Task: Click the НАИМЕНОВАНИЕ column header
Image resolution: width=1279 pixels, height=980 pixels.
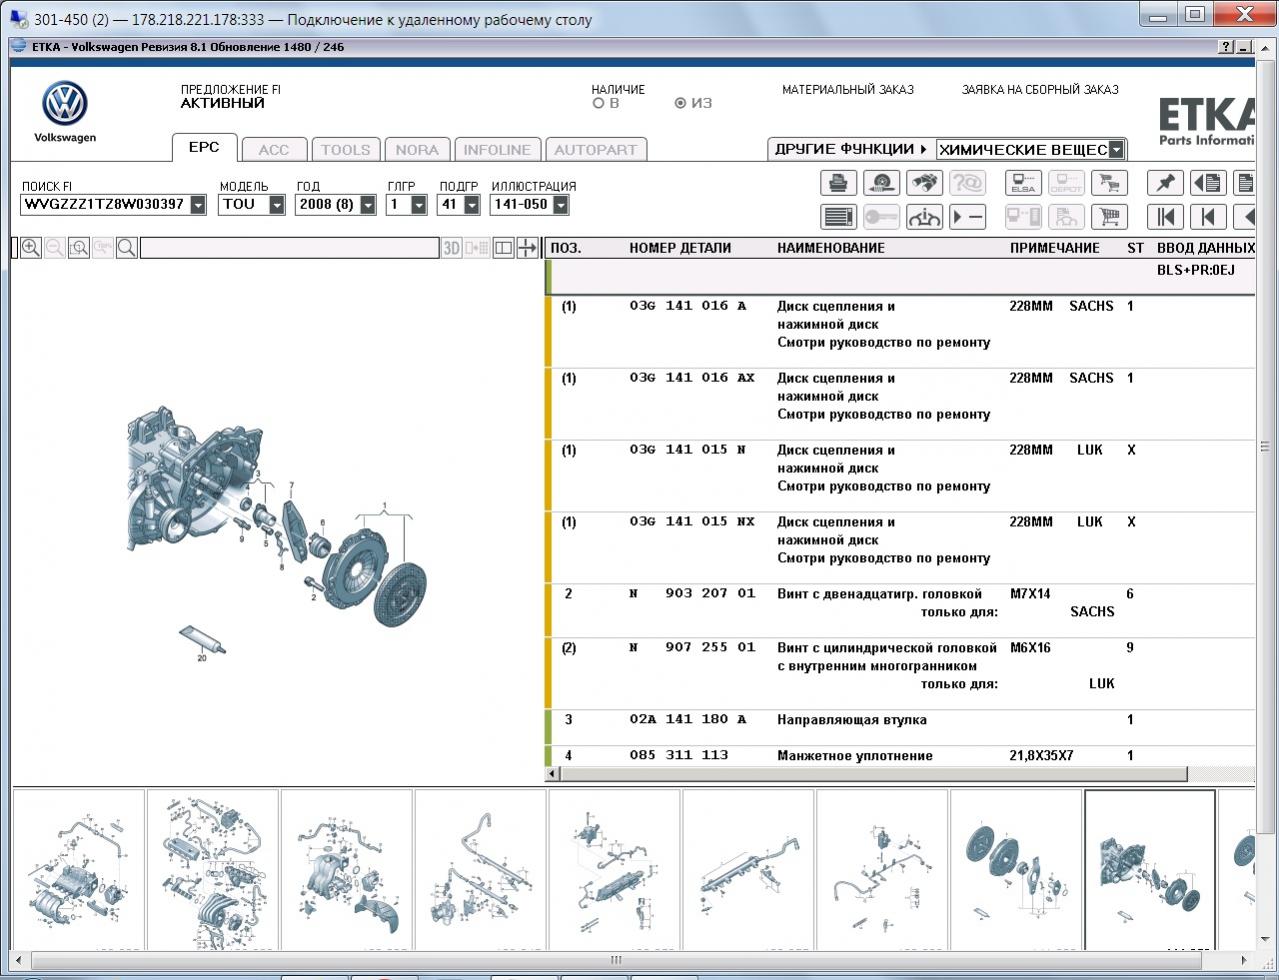Action: click(x=831, y=248)
